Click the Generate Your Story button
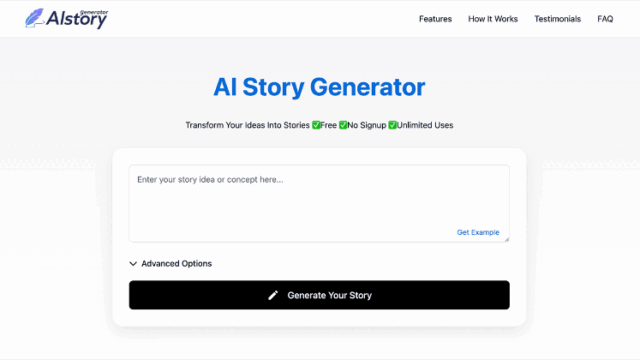 coord(319,295)
